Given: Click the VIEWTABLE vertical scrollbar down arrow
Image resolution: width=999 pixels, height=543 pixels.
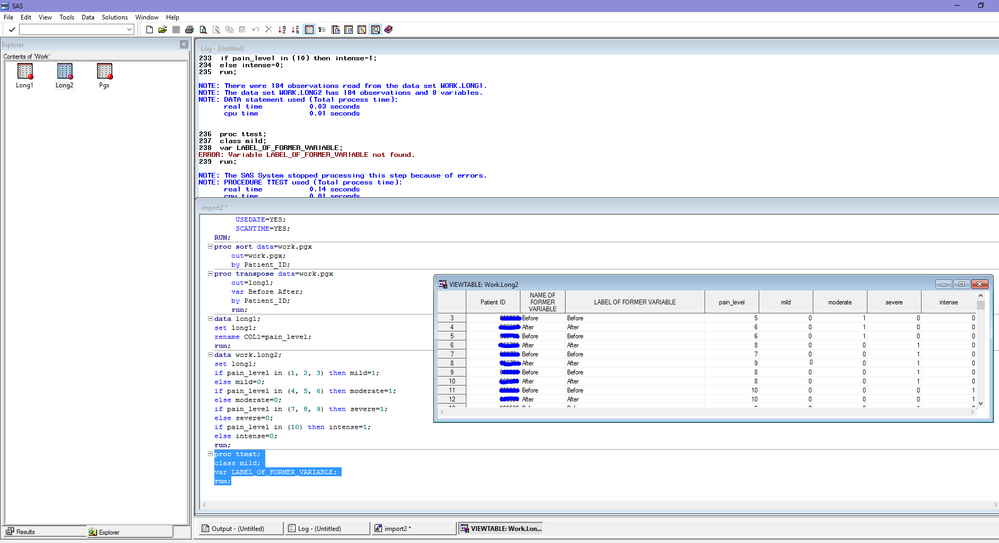Looking at the screenshot, I should [x=981, y=403].
